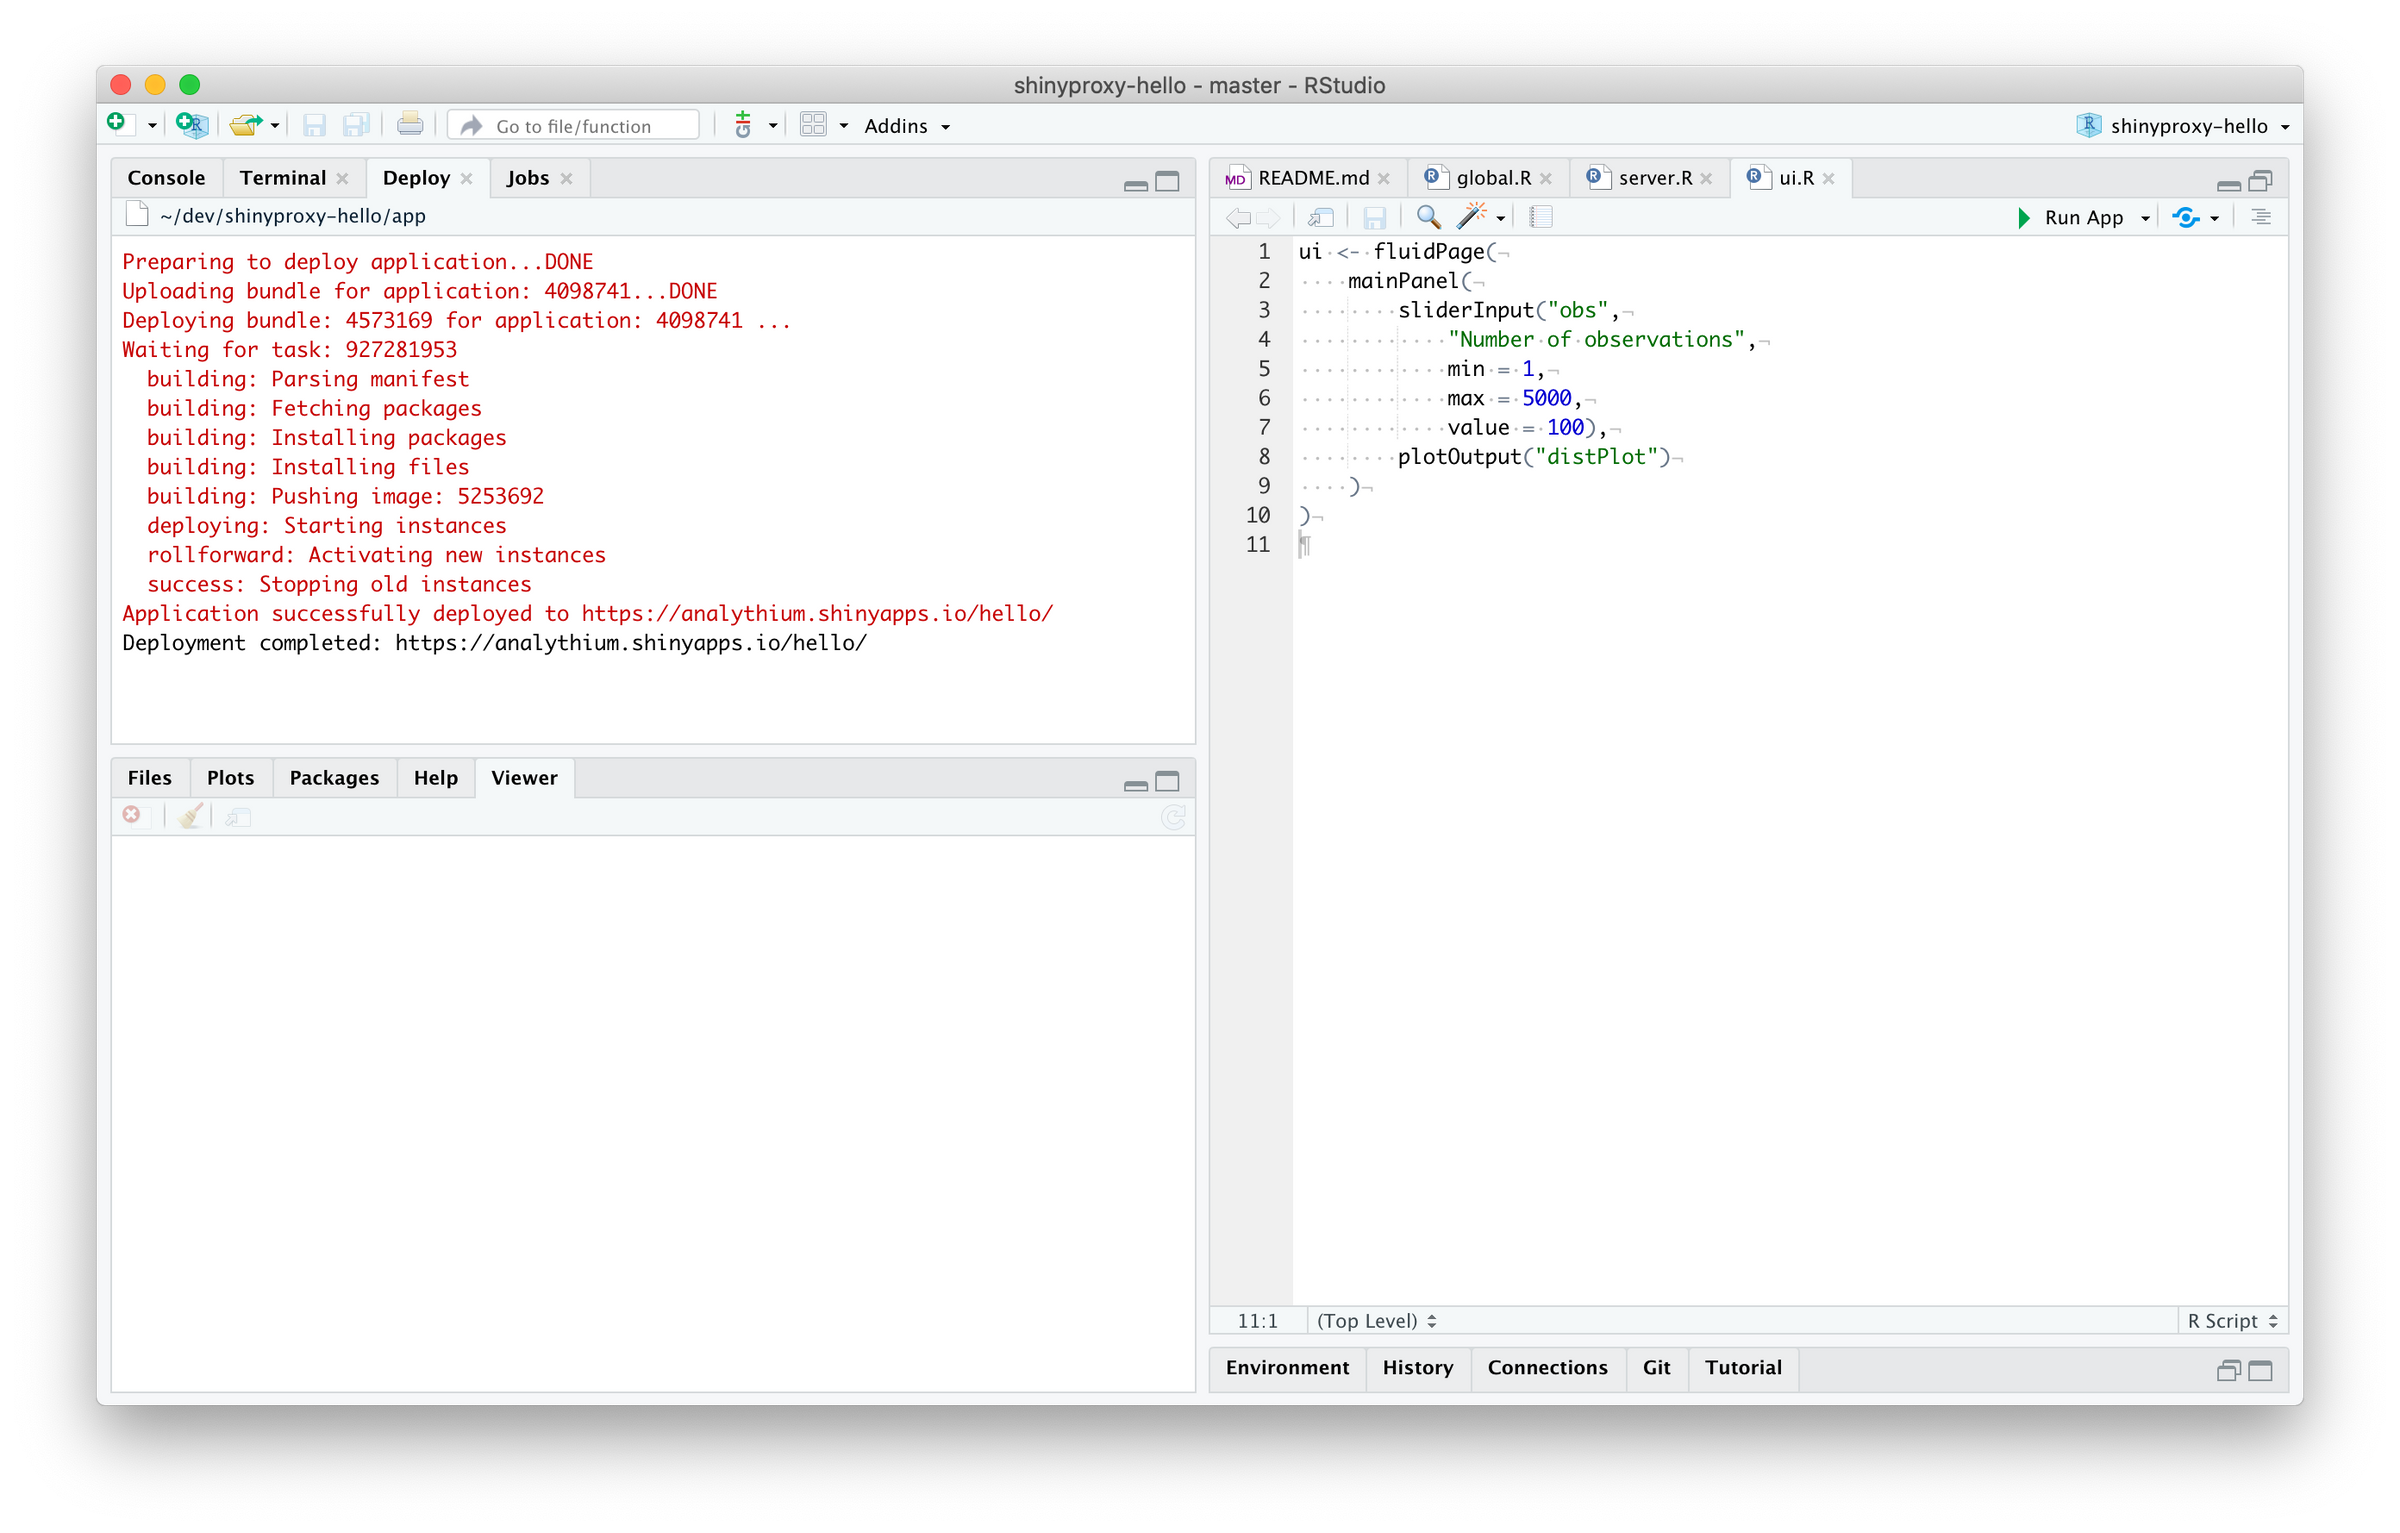Switch to the Terminal tab
The height and width of the screenshot is (1533, 2400).
point(283,177)
